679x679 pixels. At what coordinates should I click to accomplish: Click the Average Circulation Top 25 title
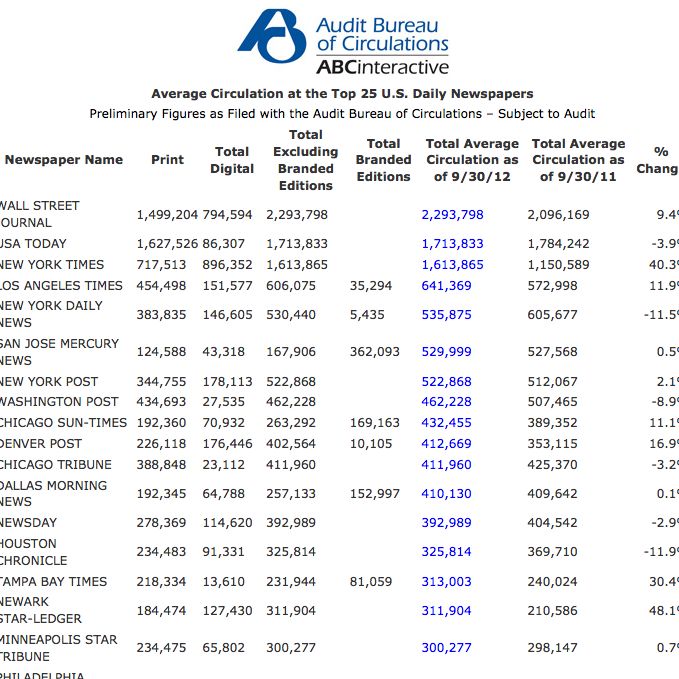pos(342,94)
